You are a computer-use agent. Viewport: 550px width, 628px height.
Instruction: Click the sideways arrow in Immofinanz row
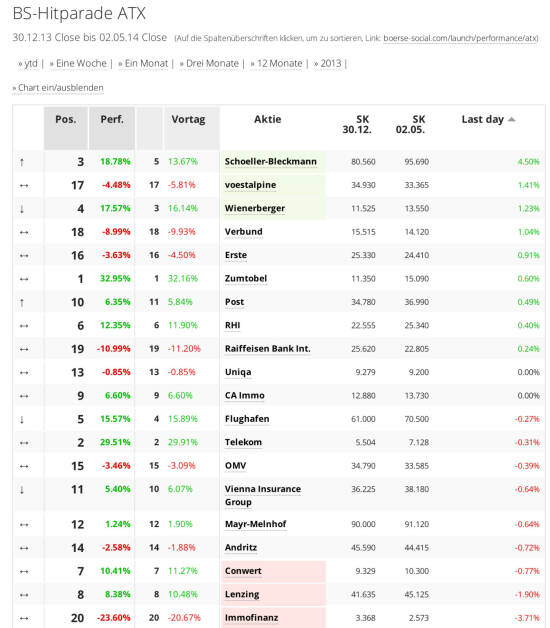click(x=24, y=618)
